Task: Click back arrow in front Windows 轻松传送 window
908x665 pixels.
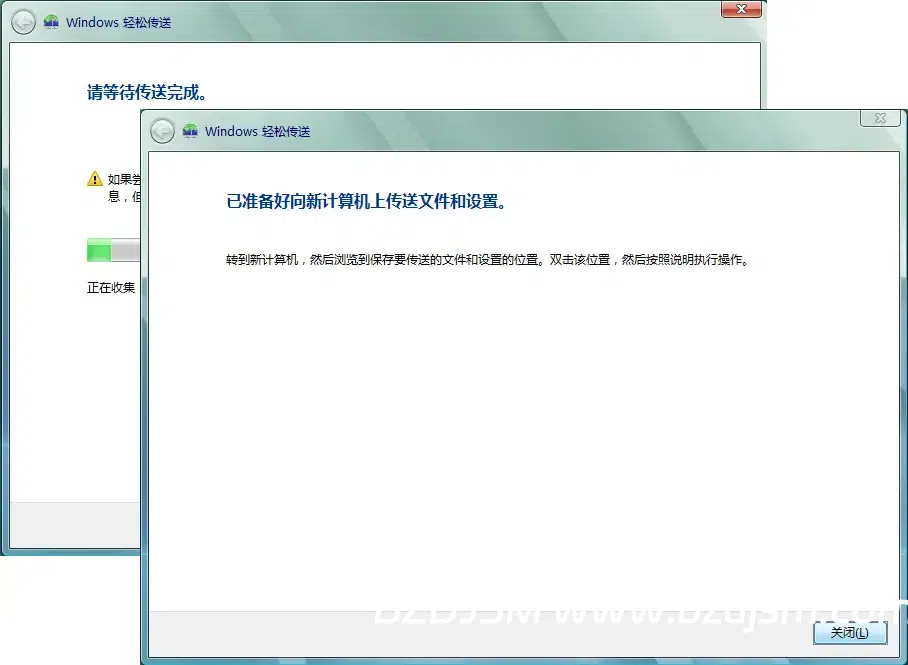Action: (162, 131)
